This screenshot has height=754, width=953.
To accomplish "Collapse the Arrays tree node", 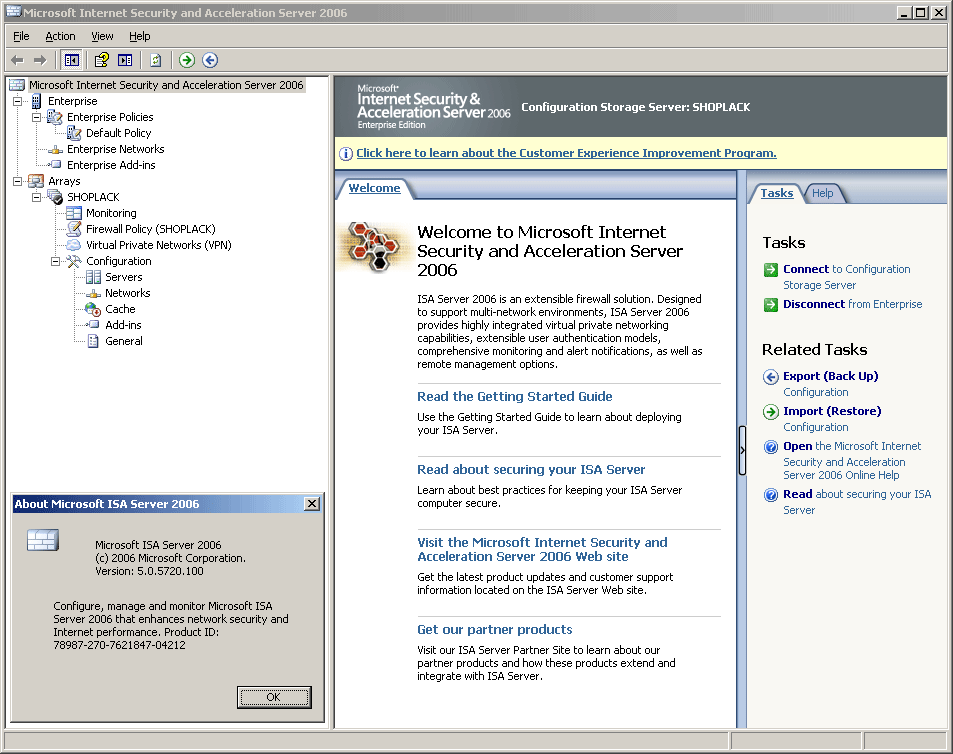I will pos(18,181).
